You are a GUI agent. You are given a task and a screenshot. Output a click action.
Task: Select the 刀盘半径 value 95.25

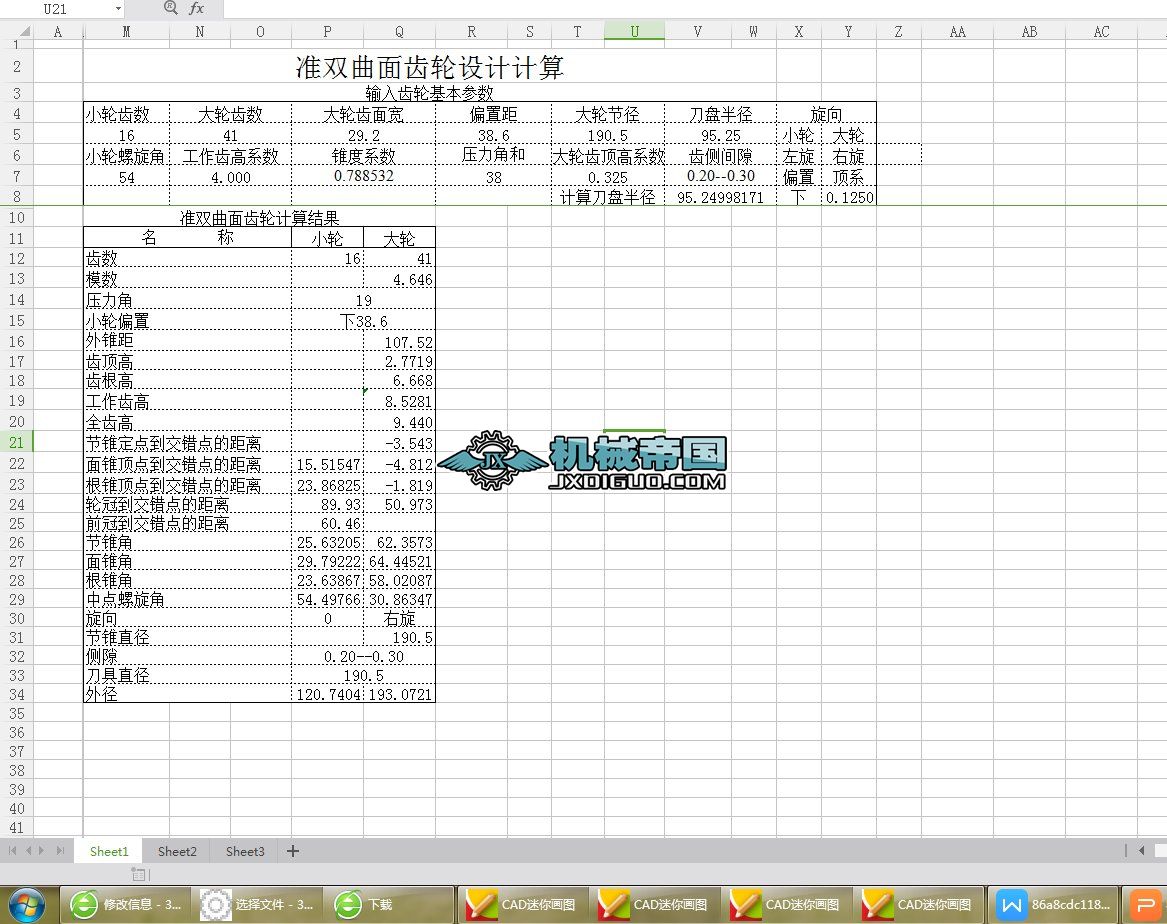[x=720, y=135]
